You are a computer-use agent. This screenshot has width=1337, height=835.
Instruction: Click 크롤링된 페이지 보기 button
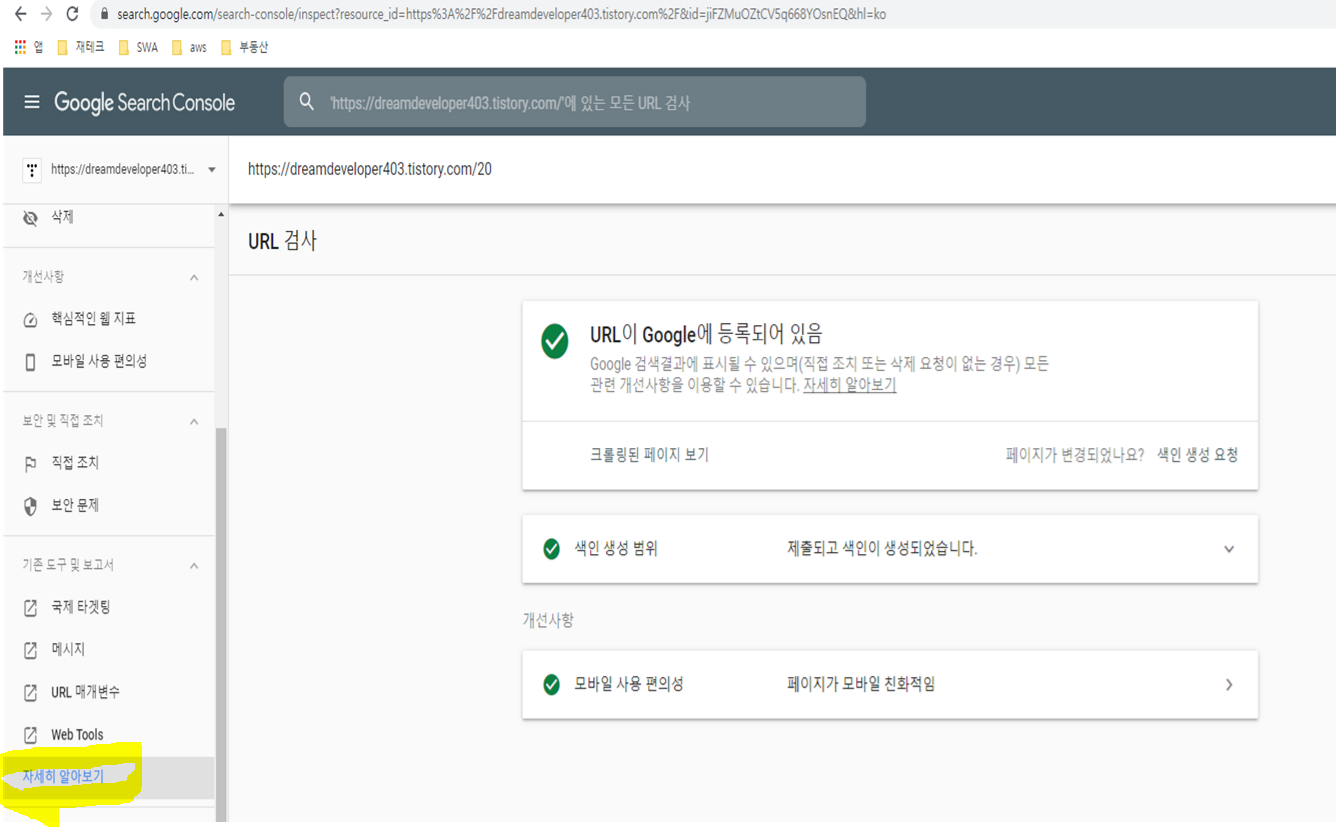pos(649,455)
